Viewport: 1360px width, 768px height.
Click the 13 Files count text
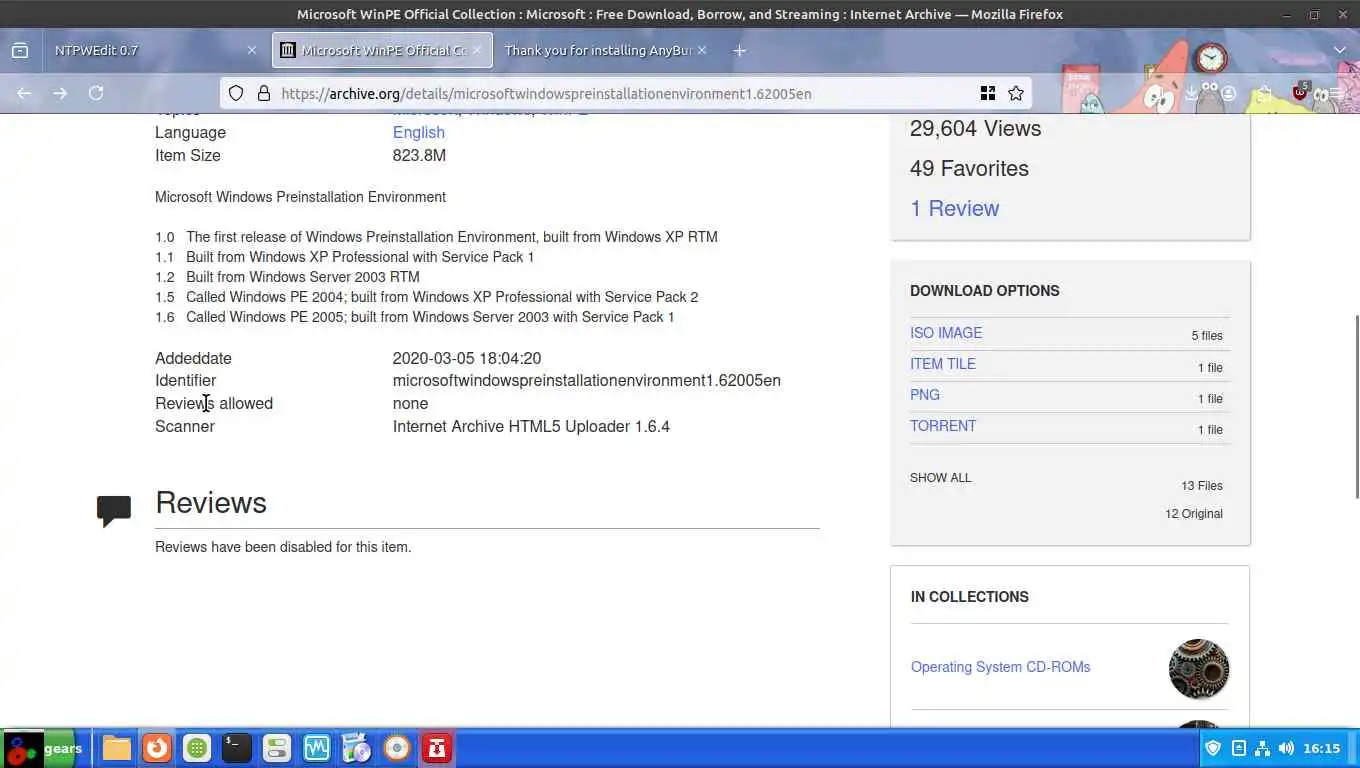coord(1202,486)
